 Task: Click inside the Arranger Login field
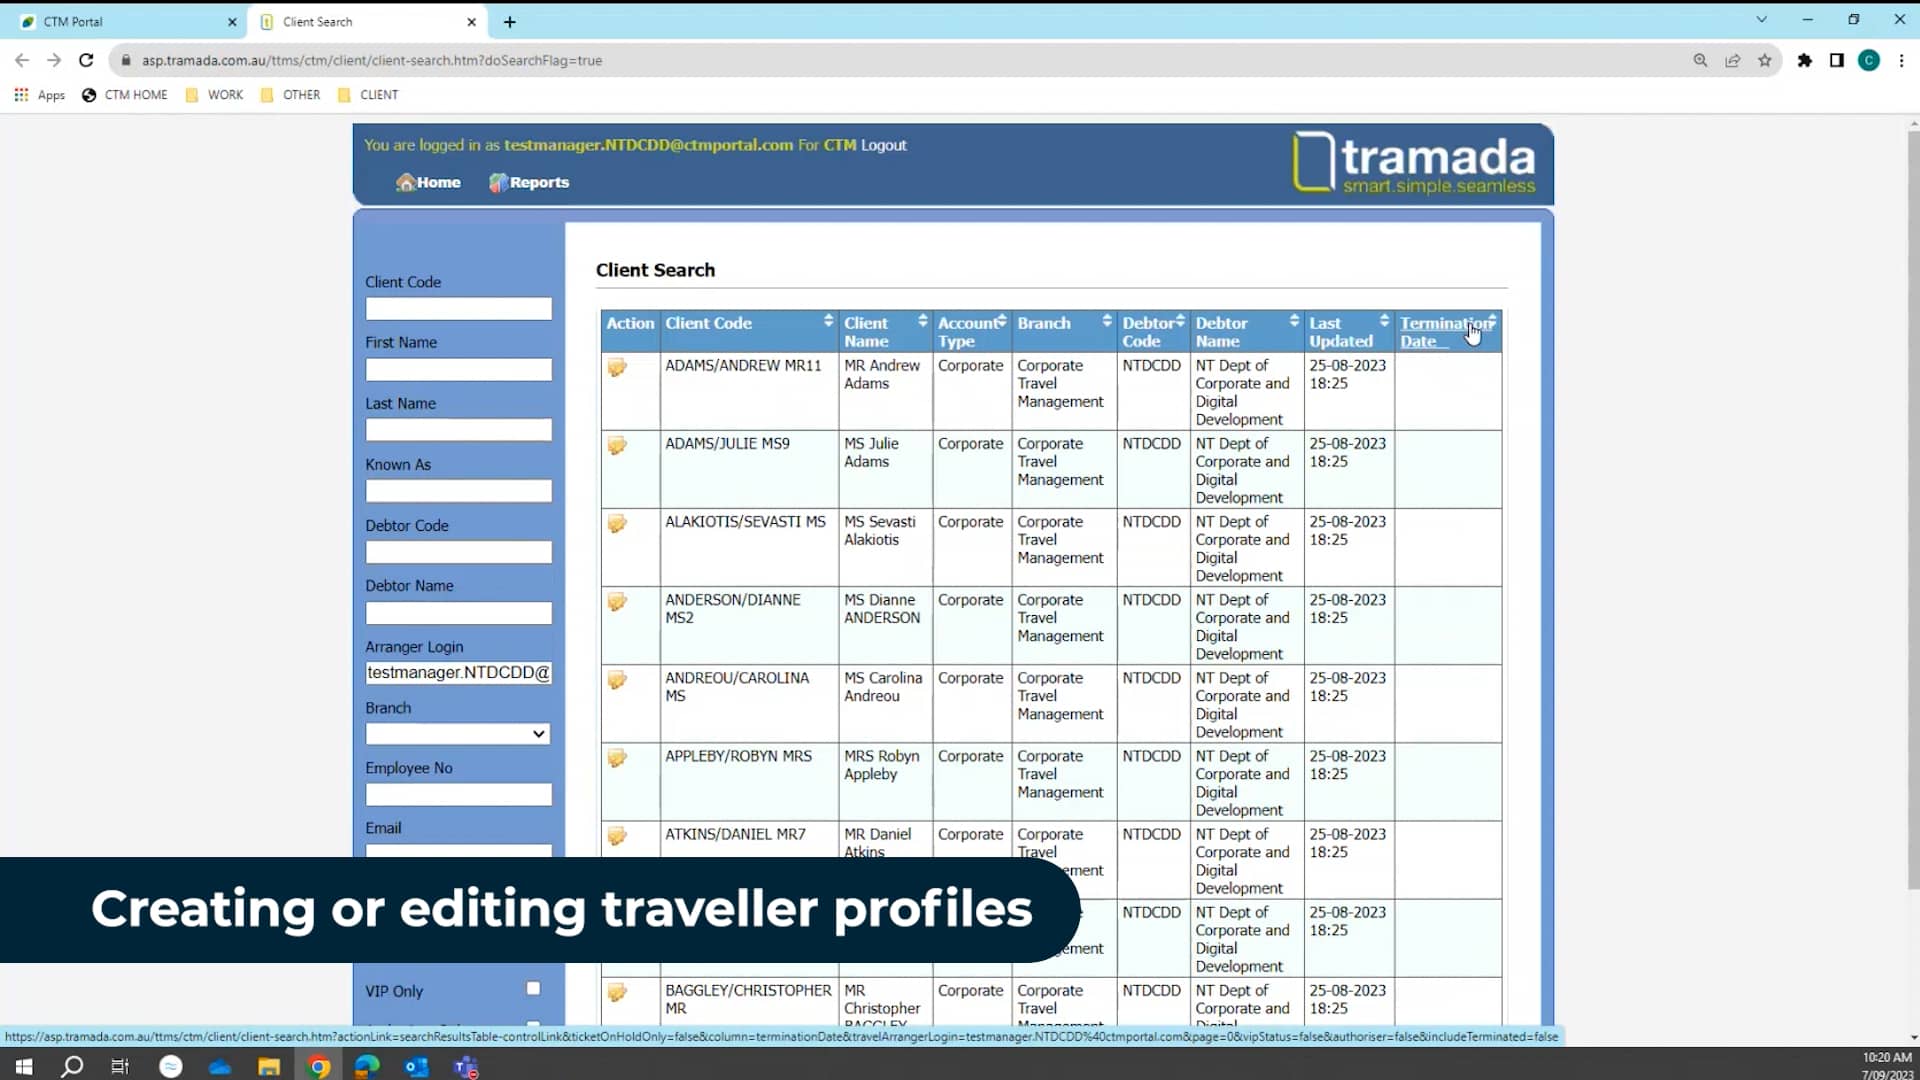(458, 672)
